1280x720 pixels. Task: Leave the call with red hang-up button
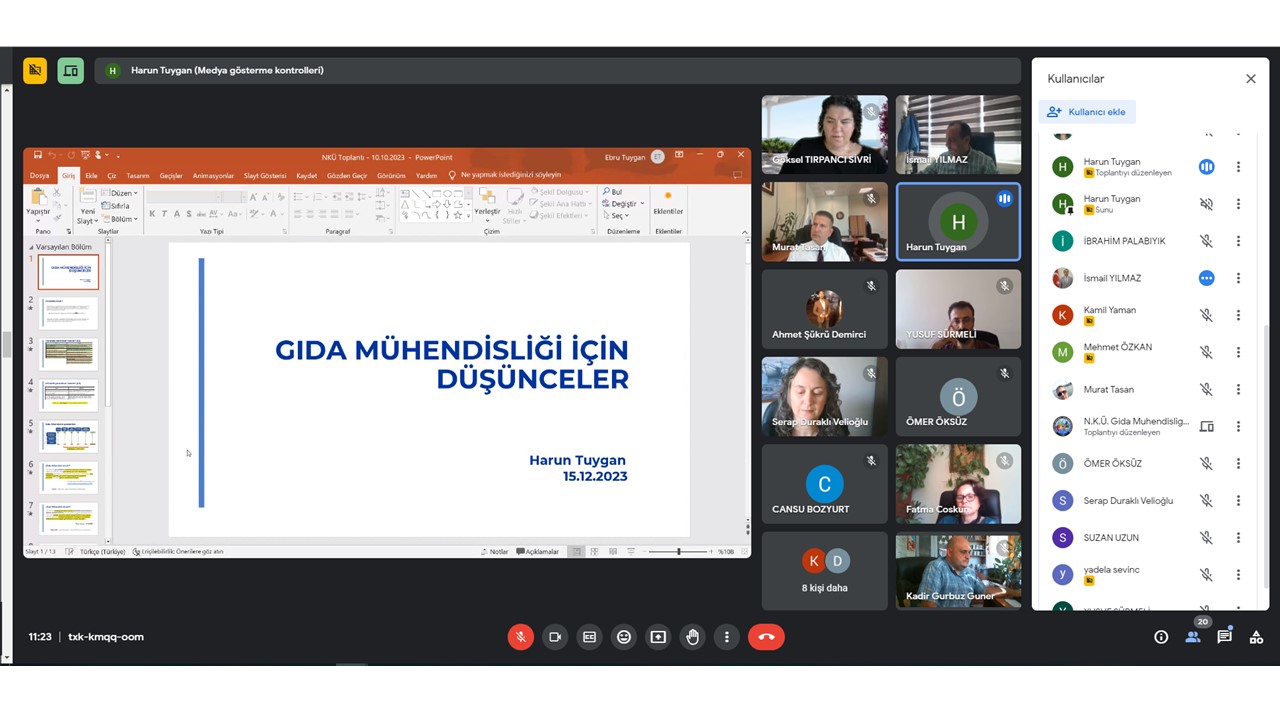click(x=766, y=637)
